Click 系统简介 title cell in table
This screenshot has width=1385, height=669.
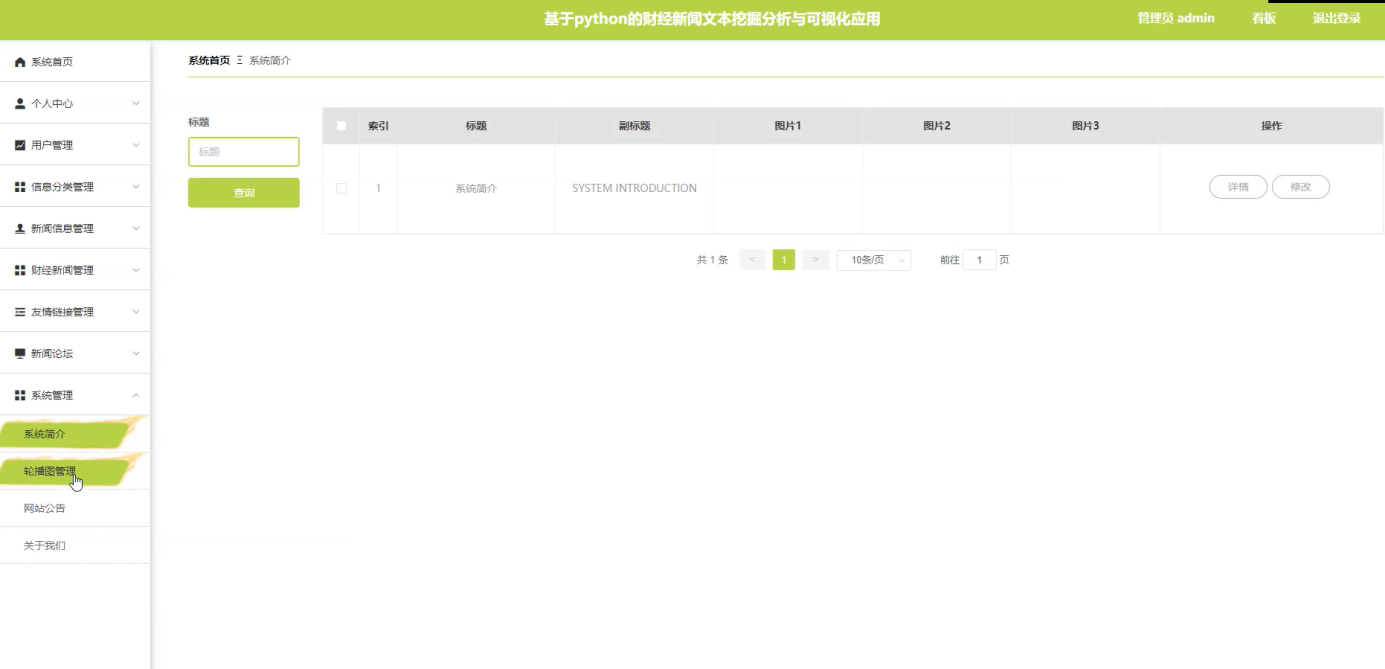[476, 188]
